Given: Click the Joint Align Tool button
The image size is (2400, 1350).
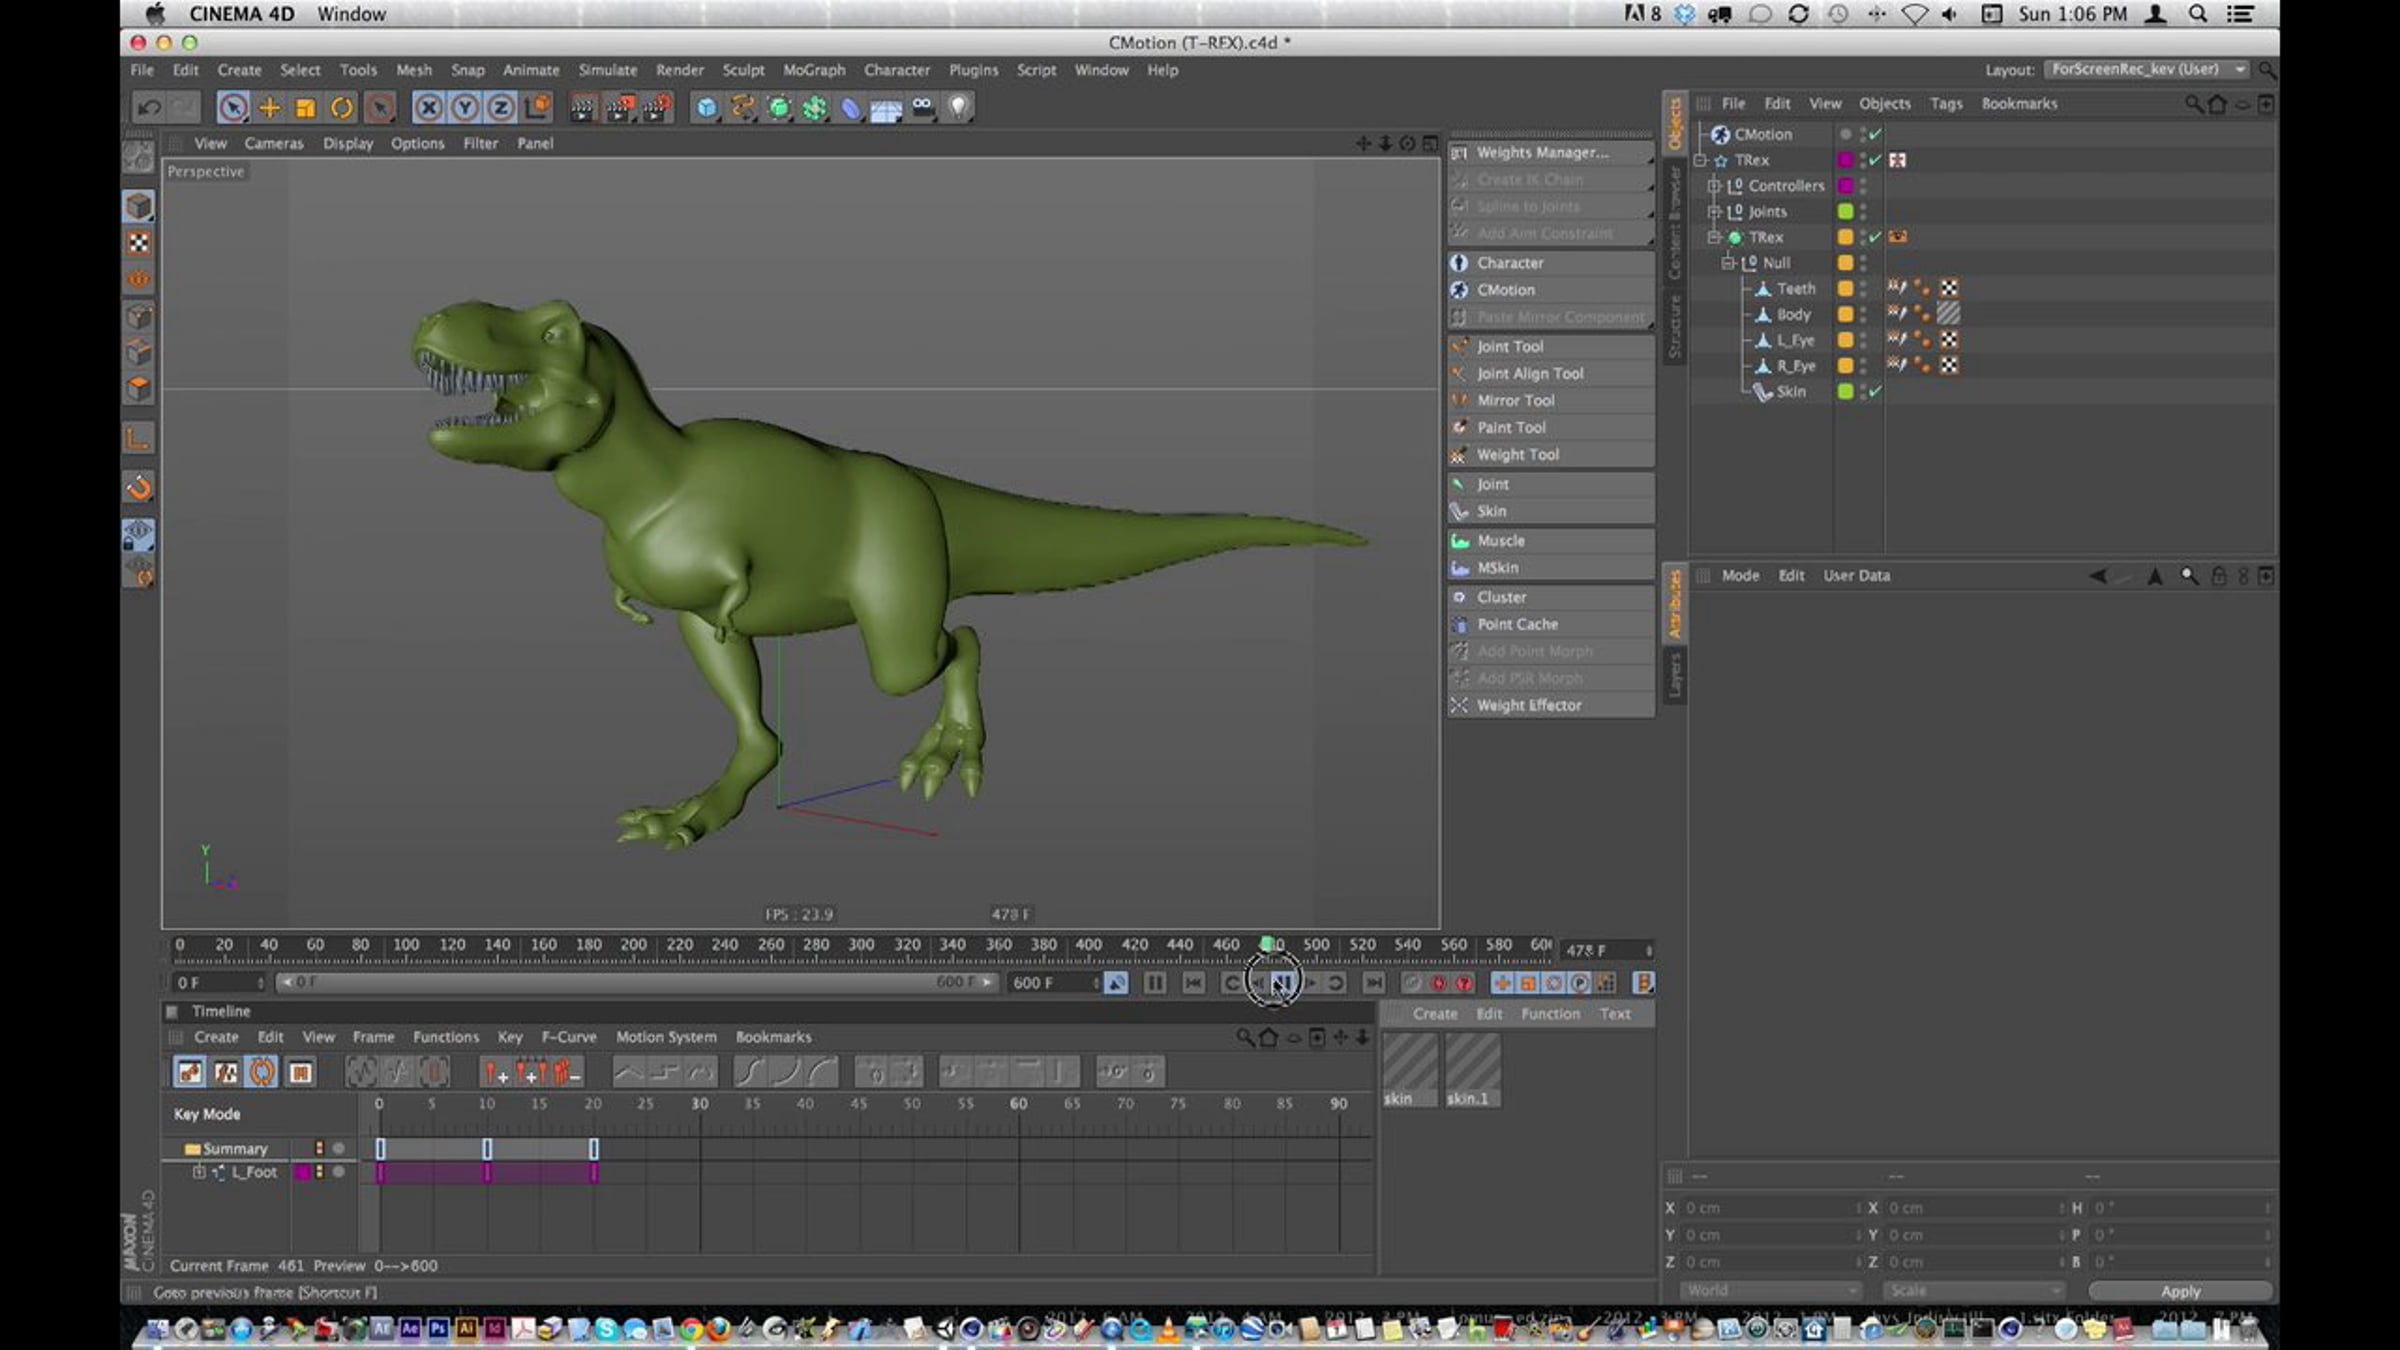Looking at the screenshot, I should (x=1550, y=373).
